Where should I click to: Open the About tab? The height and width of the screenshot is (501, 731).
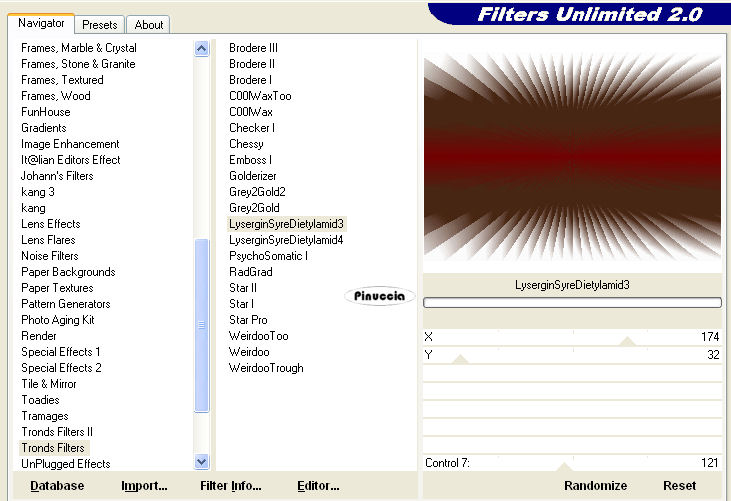click(149, 25)
